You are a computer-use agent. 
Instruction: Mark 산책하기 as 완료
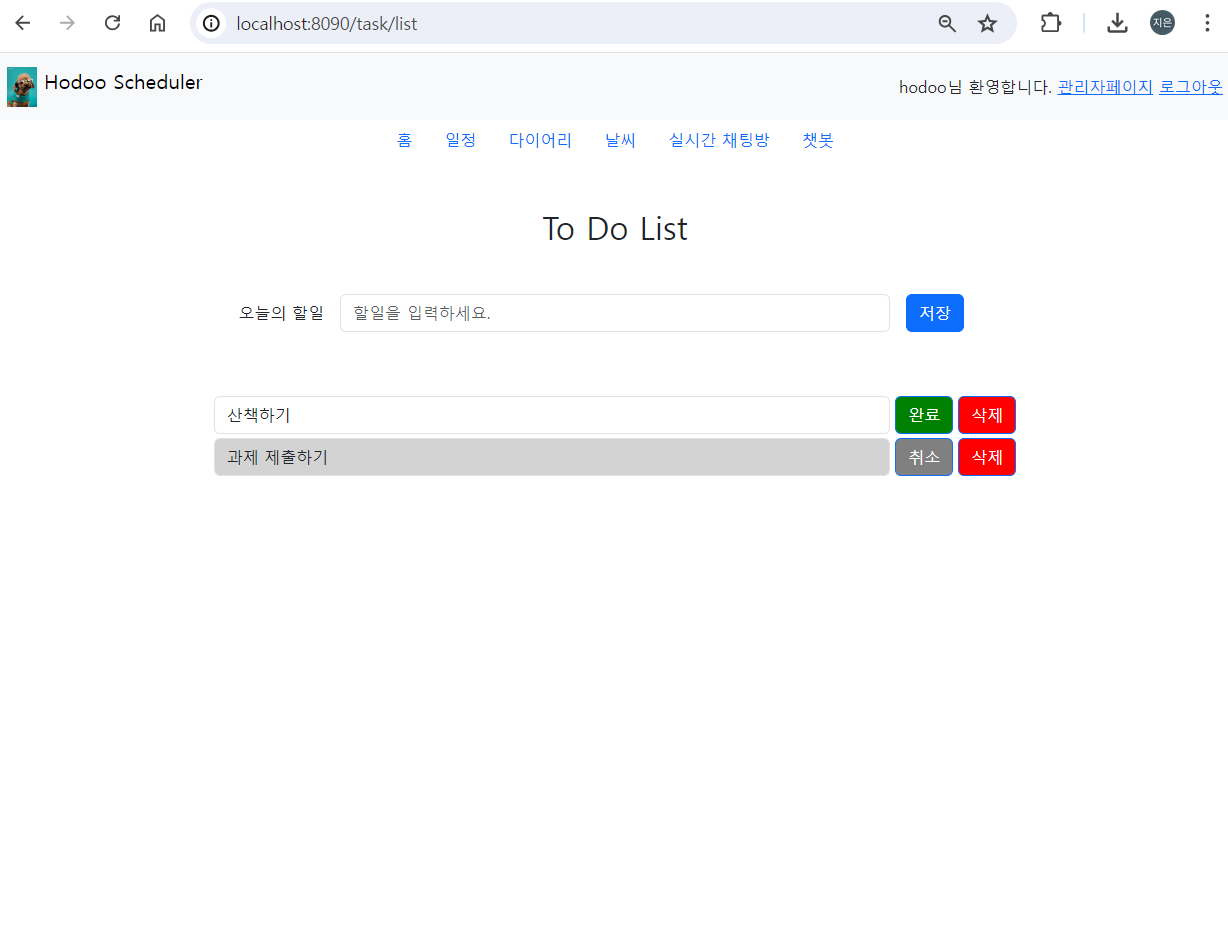[924, 415]
